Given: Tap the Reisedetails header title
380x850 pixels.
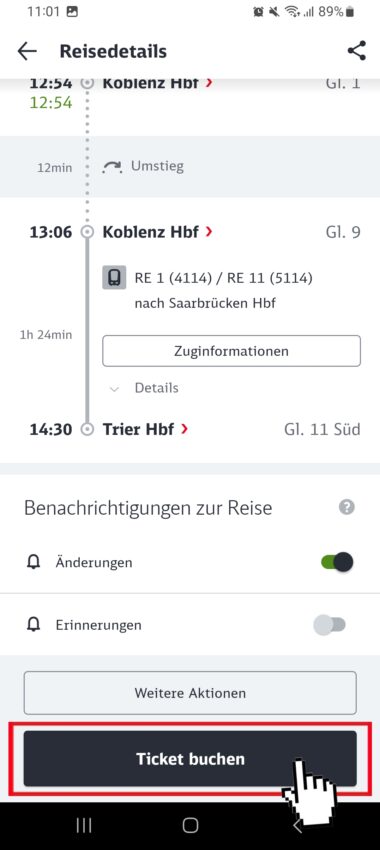Looking at the screenshot, I should (113, 51).
